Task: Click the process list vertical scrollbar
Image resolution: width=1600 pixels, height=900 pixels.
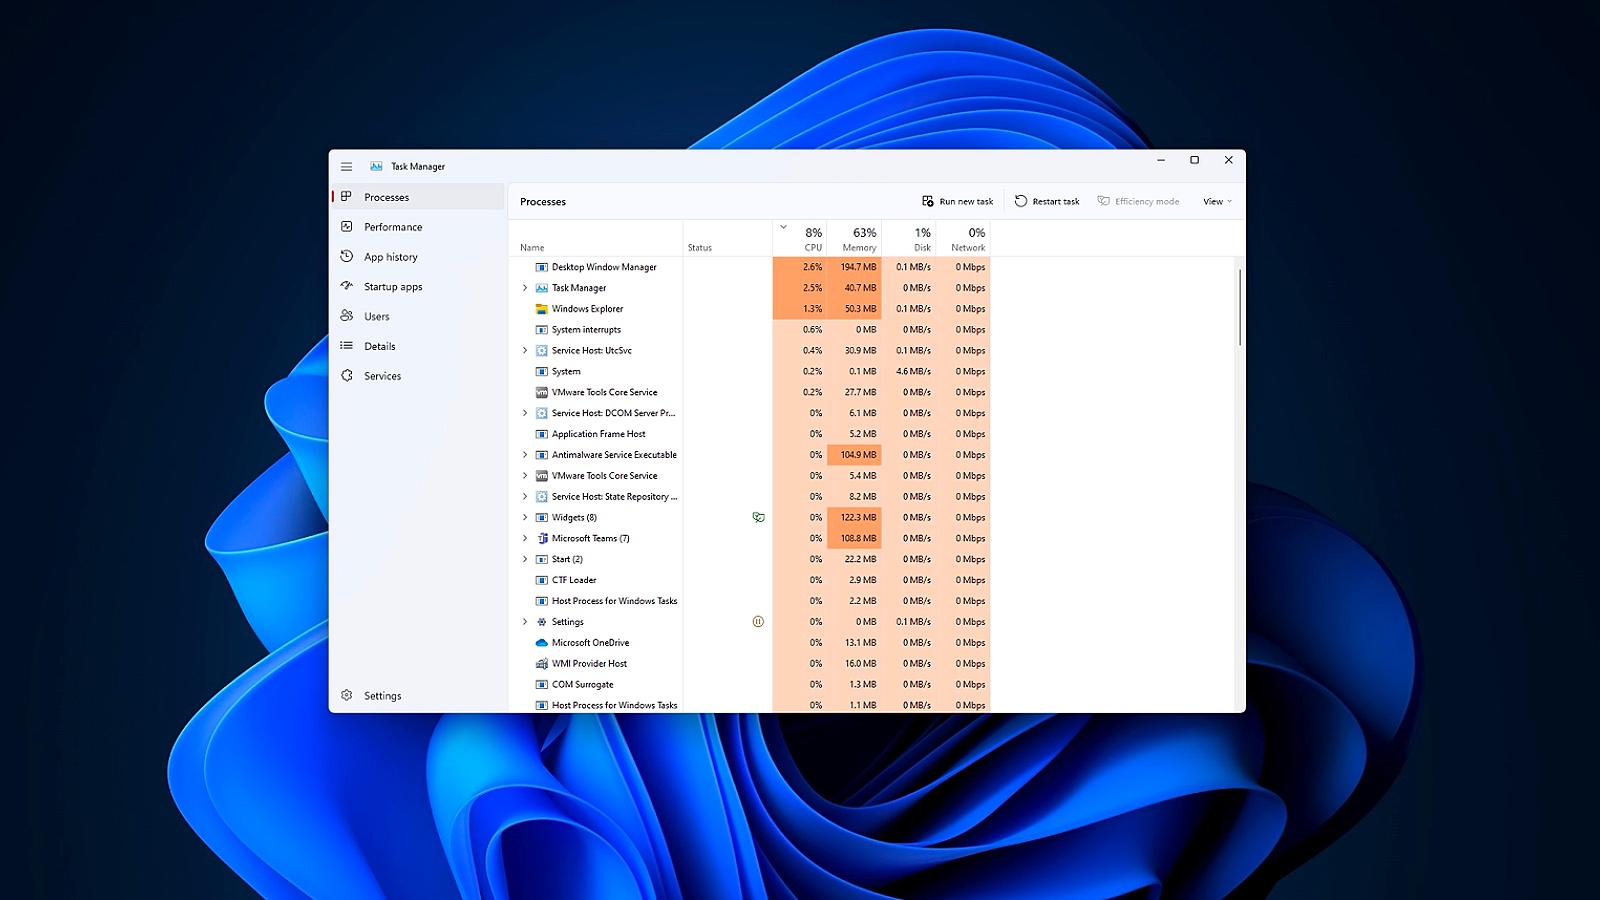Action: coord(1240,308)
